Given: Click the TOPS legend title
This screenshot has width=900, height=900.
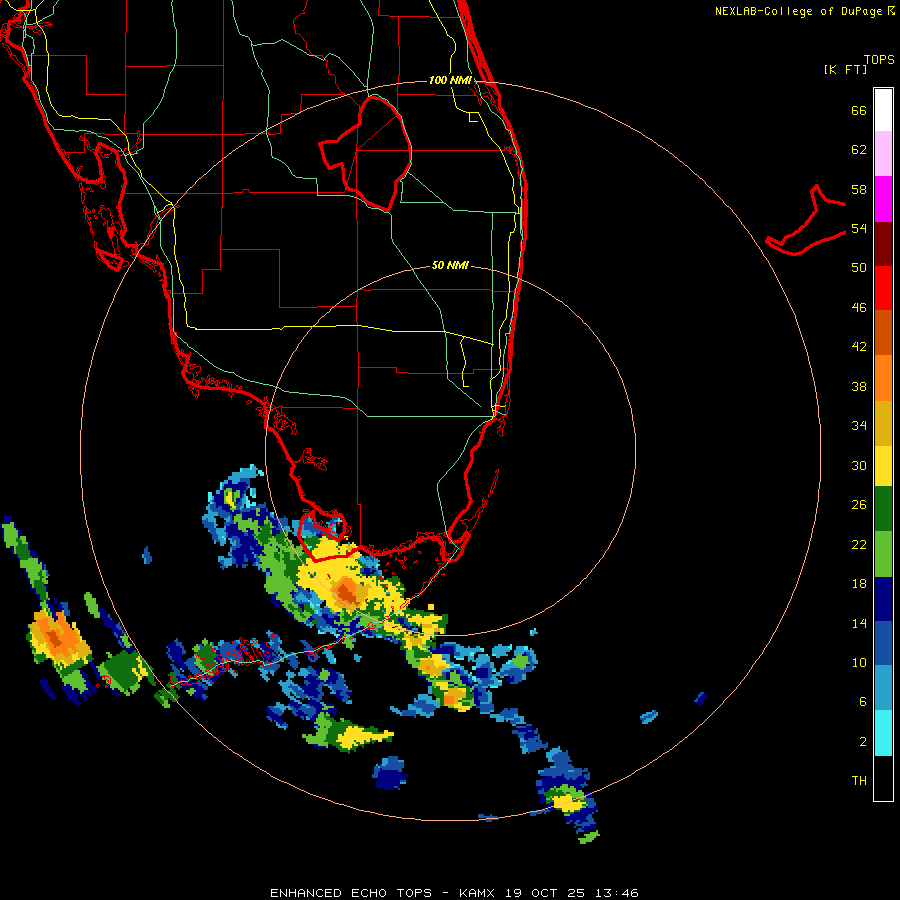Looking at the screenshot, I should [x=879, y=59].
